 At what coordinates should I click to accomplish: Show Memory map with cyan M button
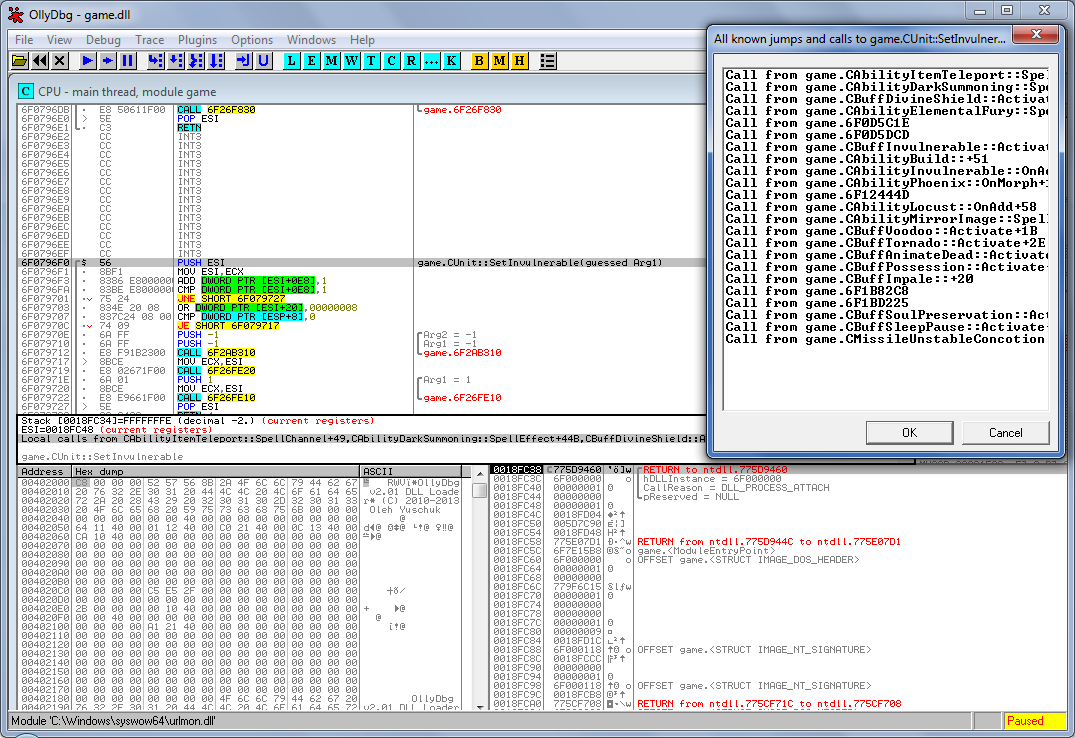coord(332,61)
